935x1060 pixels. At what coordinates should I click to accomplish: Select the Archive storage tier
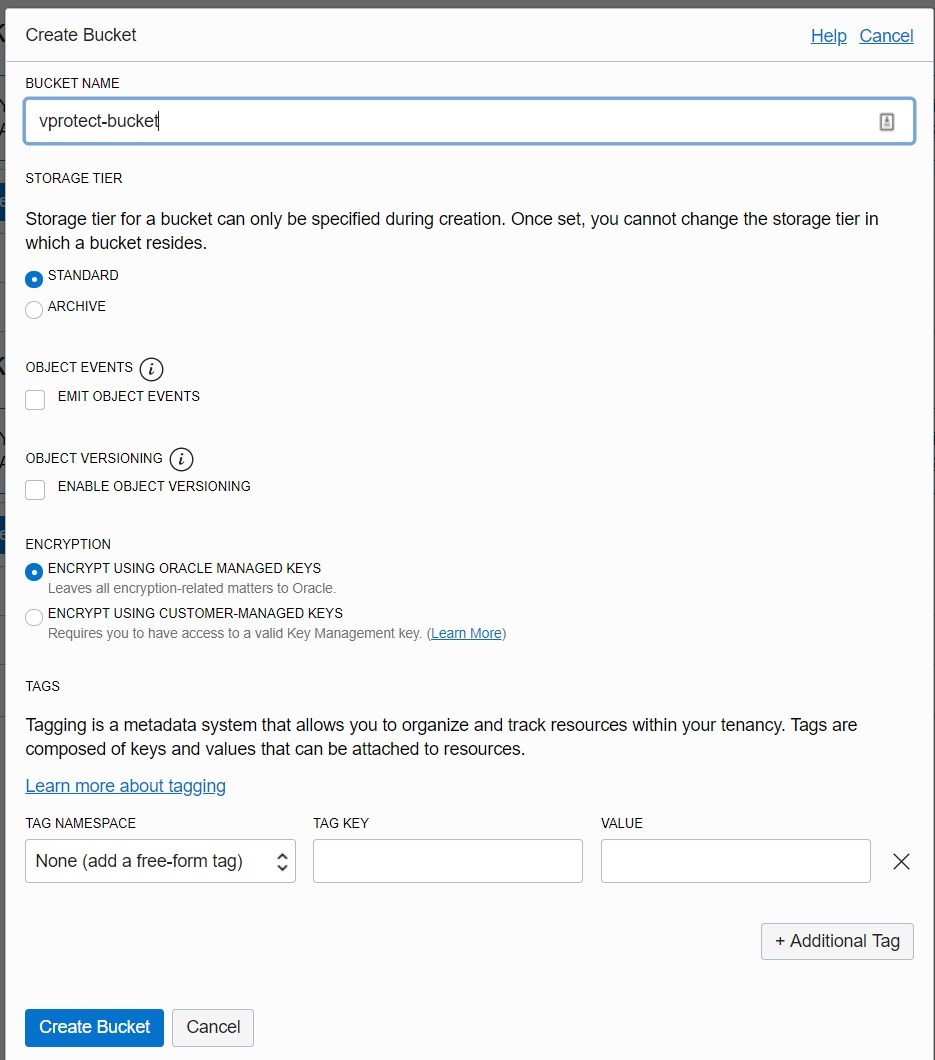point(34,309)
